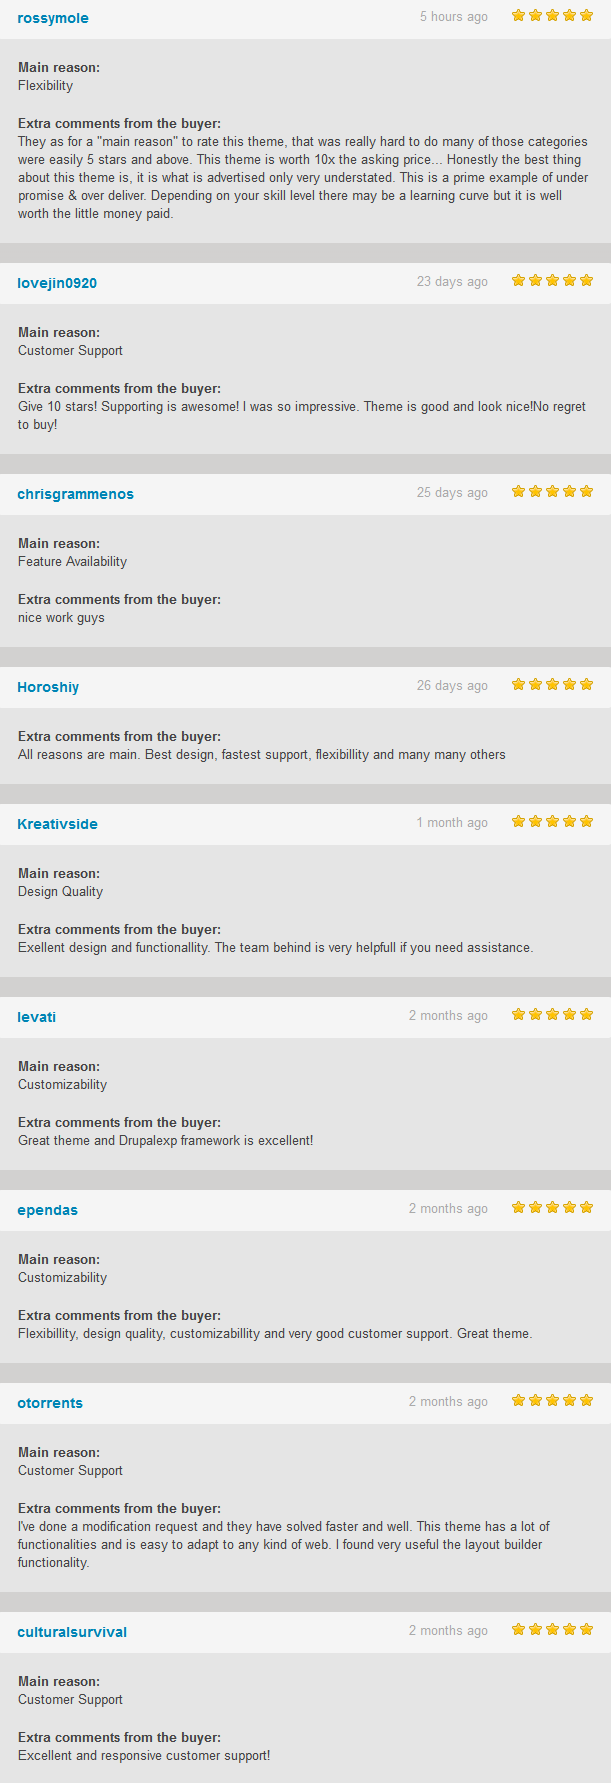611x1783 pixels.
Task: Click star rating beside chrisgrammenos review
Action: (553, 491)
